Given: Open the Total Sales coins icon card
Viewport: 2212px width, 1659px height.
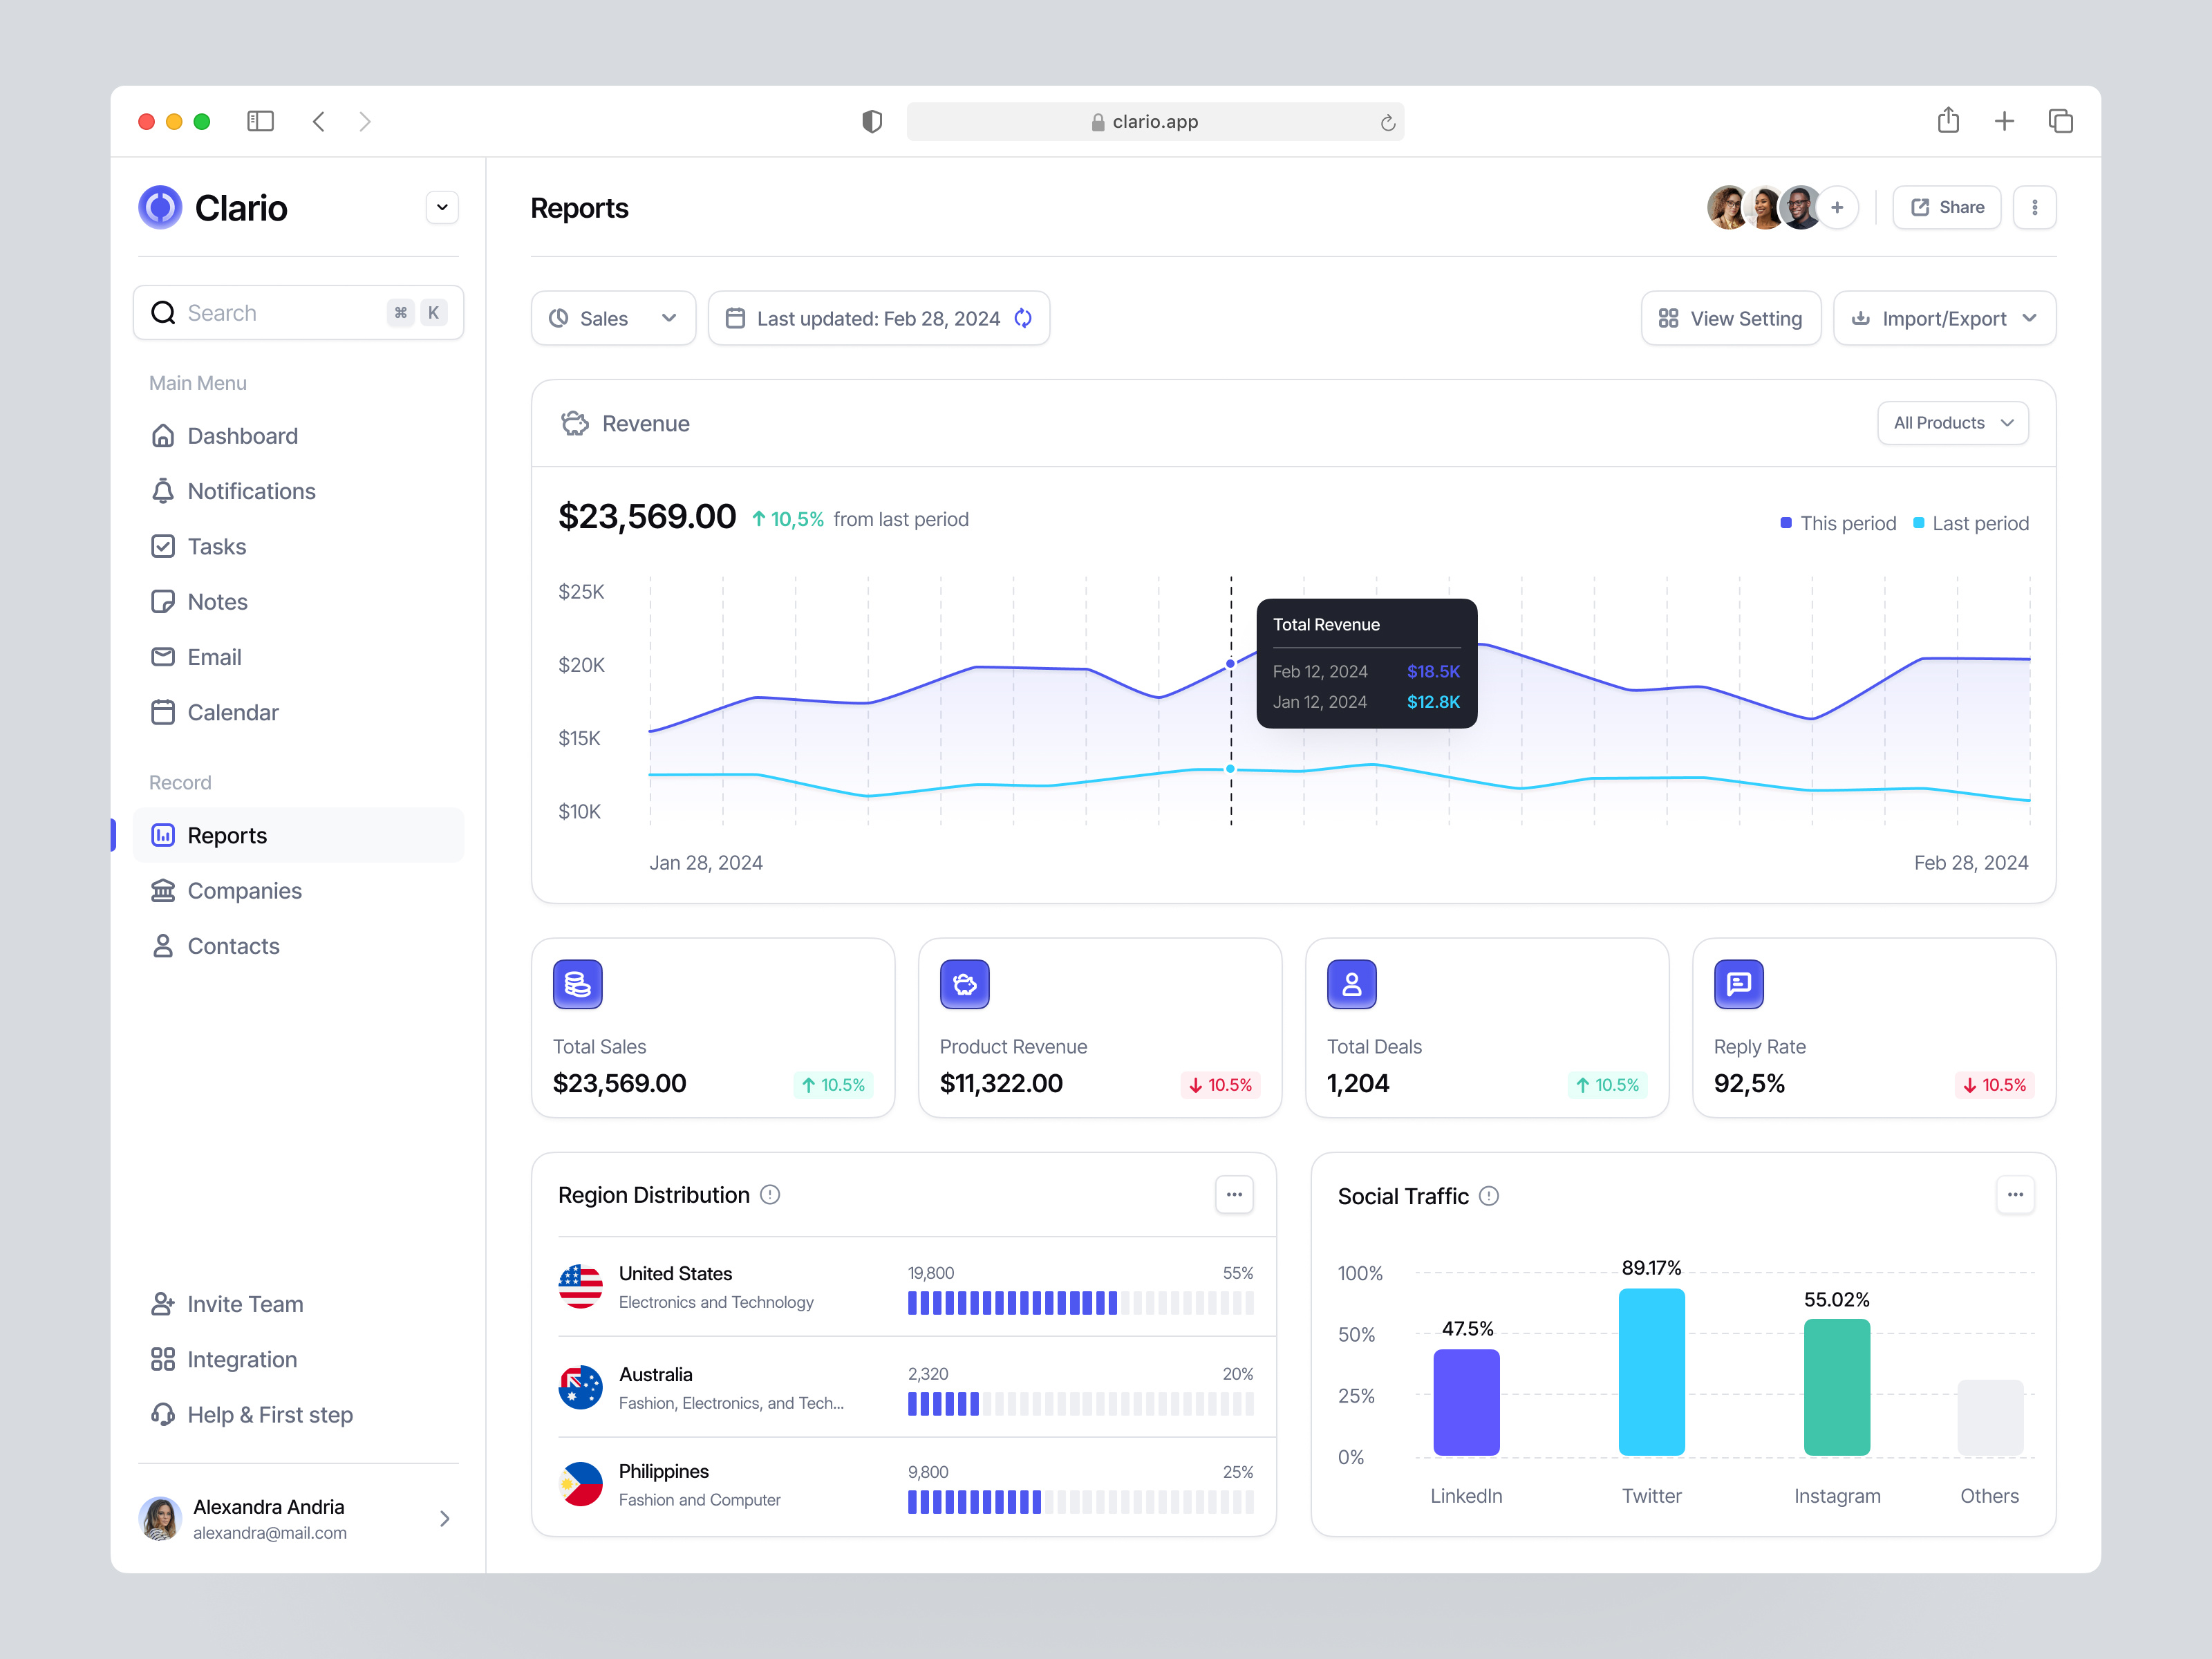Looking at the screenshot, I should pos(577,983).
